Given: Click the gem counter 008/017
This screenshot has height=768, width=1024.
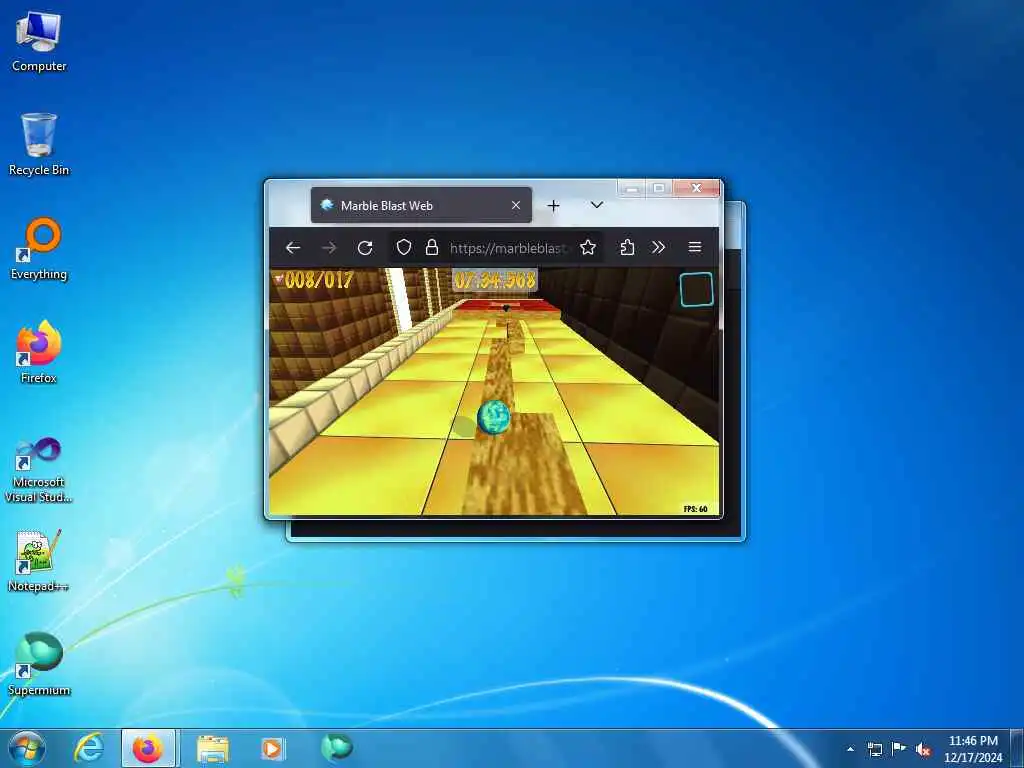Looking at the screenshot, I should (313, 280).
